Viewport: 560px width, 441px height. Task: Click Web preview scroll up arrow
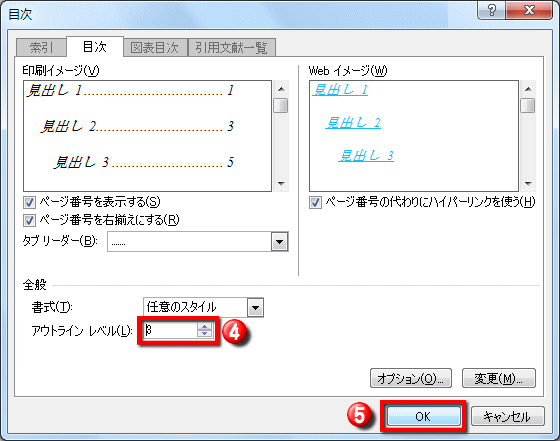click(528, 89)
